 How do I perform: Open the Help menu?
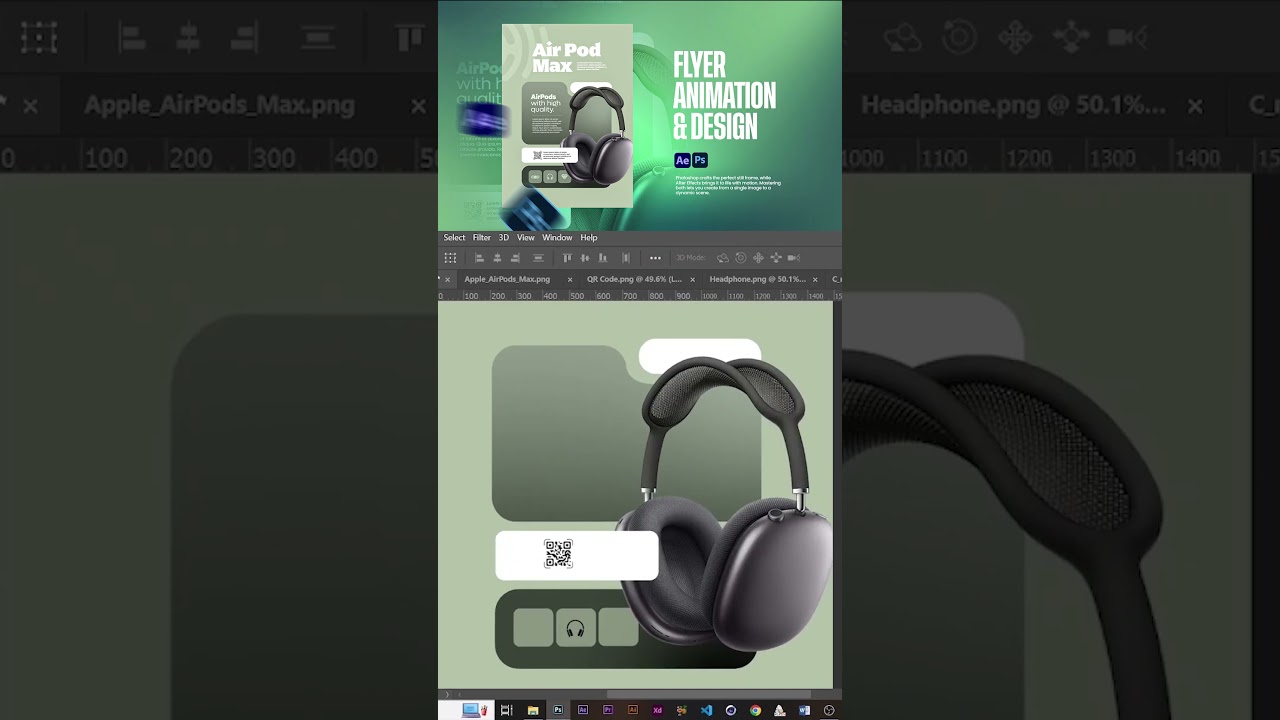(589, 238)
